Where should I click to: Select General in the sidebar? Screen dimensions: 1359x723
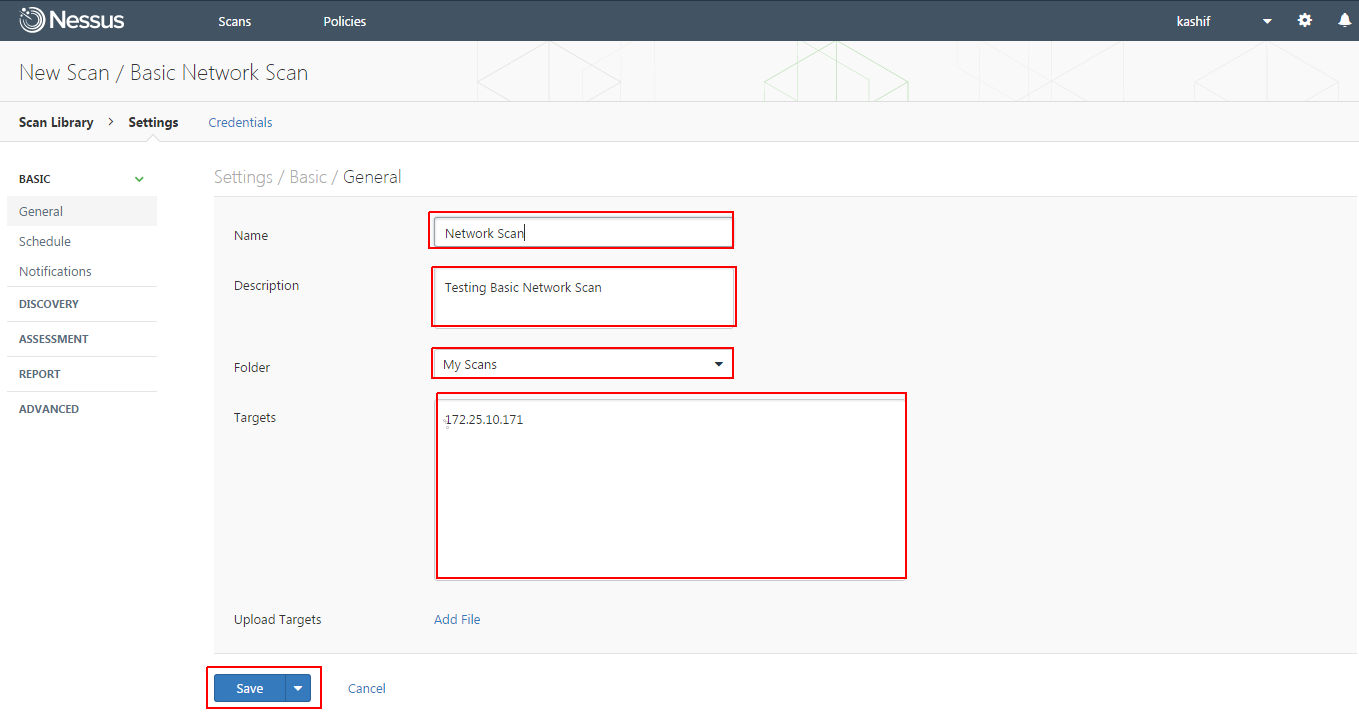pyautogui.click(x=82, y=211)
